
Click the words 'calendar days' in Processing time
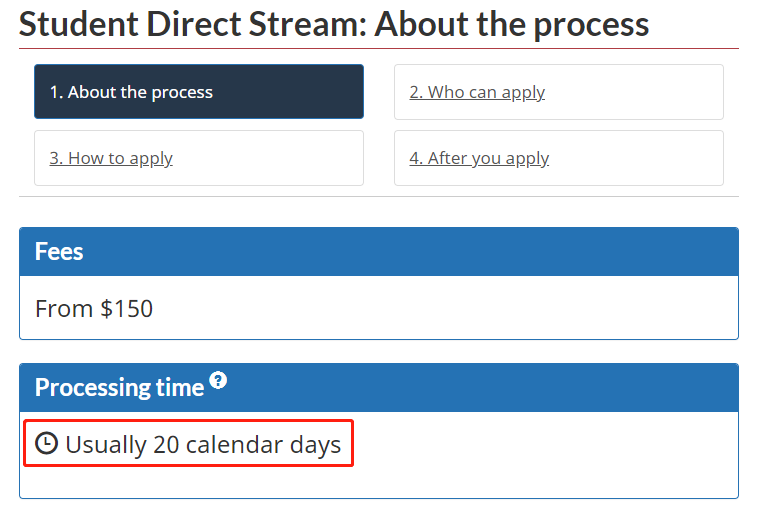click(264, 444)
